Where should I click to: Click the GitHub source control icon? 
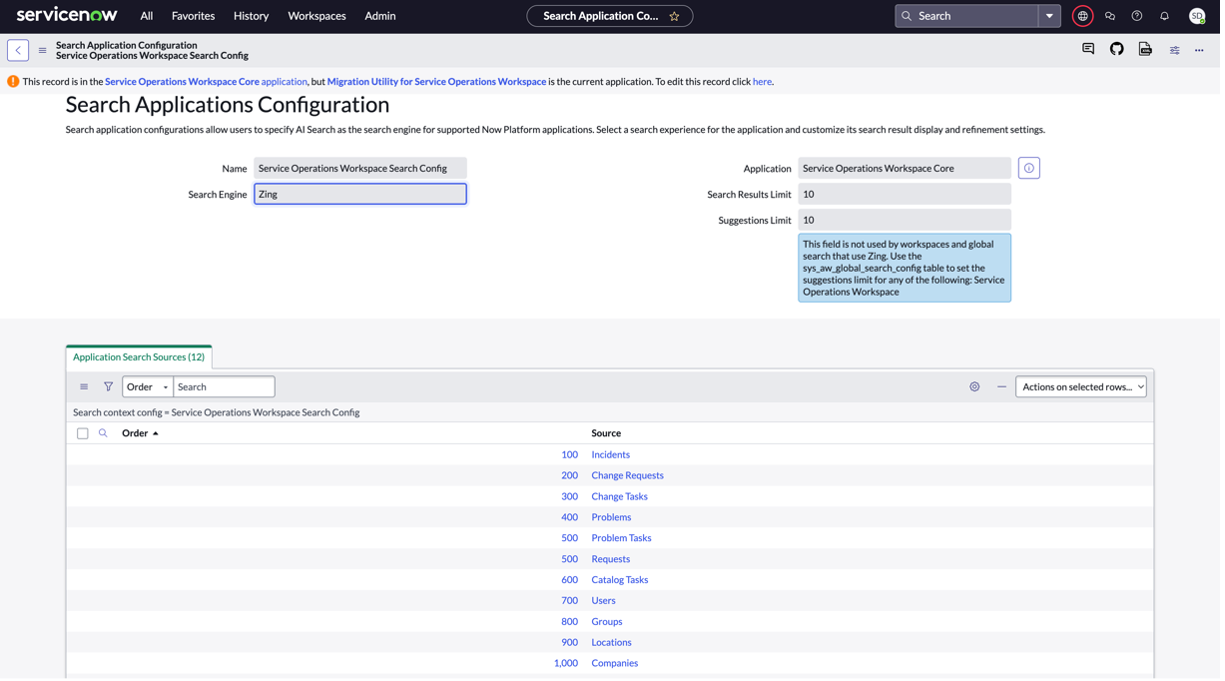[1121, 49]
